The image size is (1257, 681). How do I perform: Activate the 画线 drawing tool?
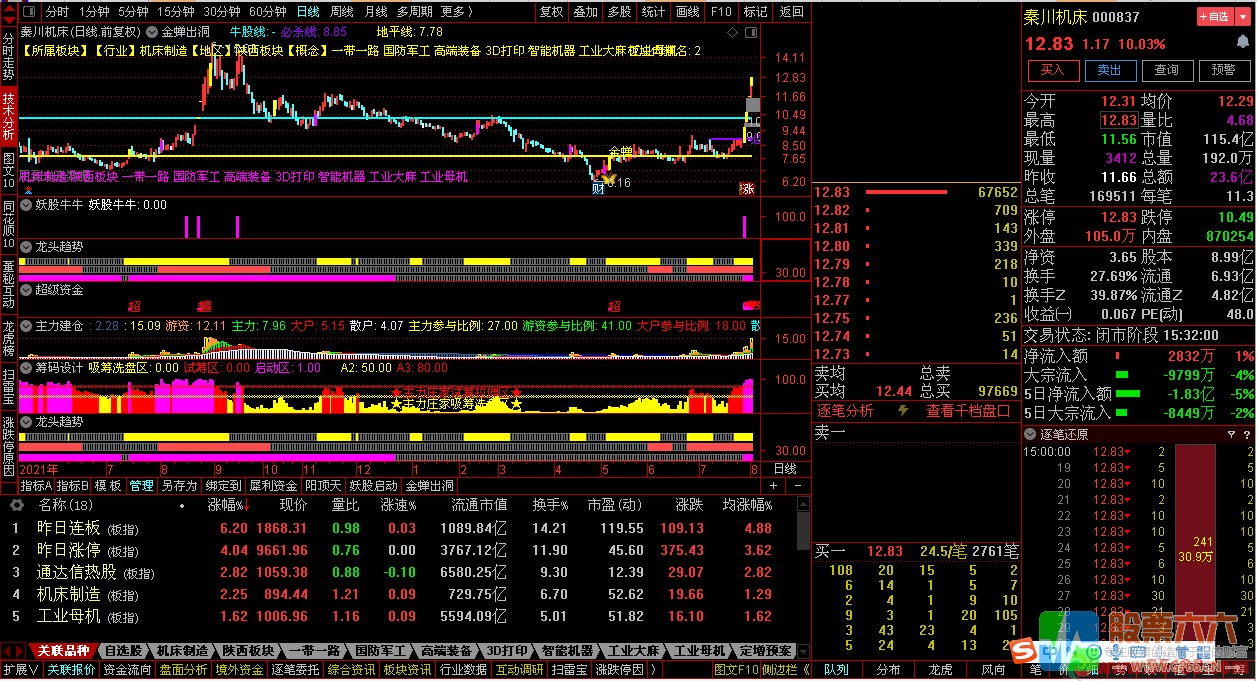tap(687, 11)
